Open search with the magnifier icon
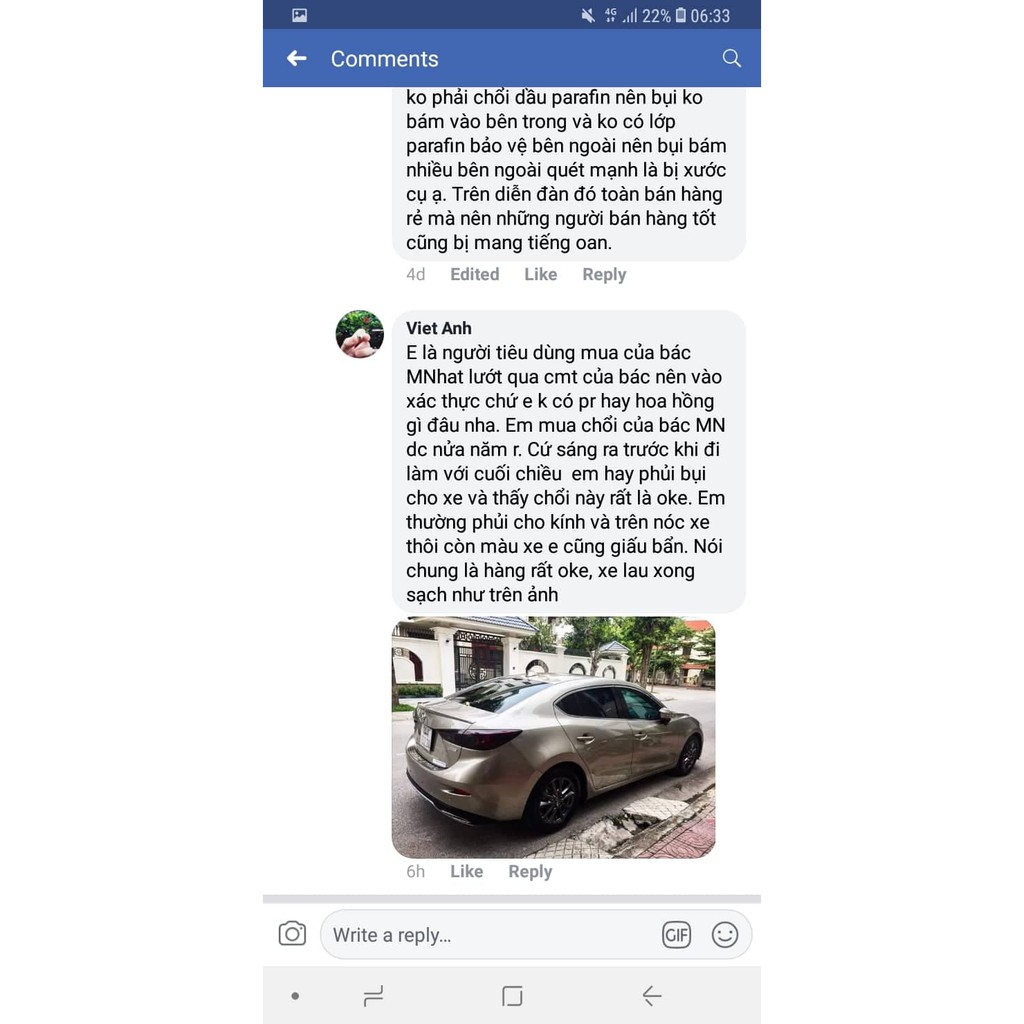Screen dimensions: 1024x1024 click(x=731, y=58)
